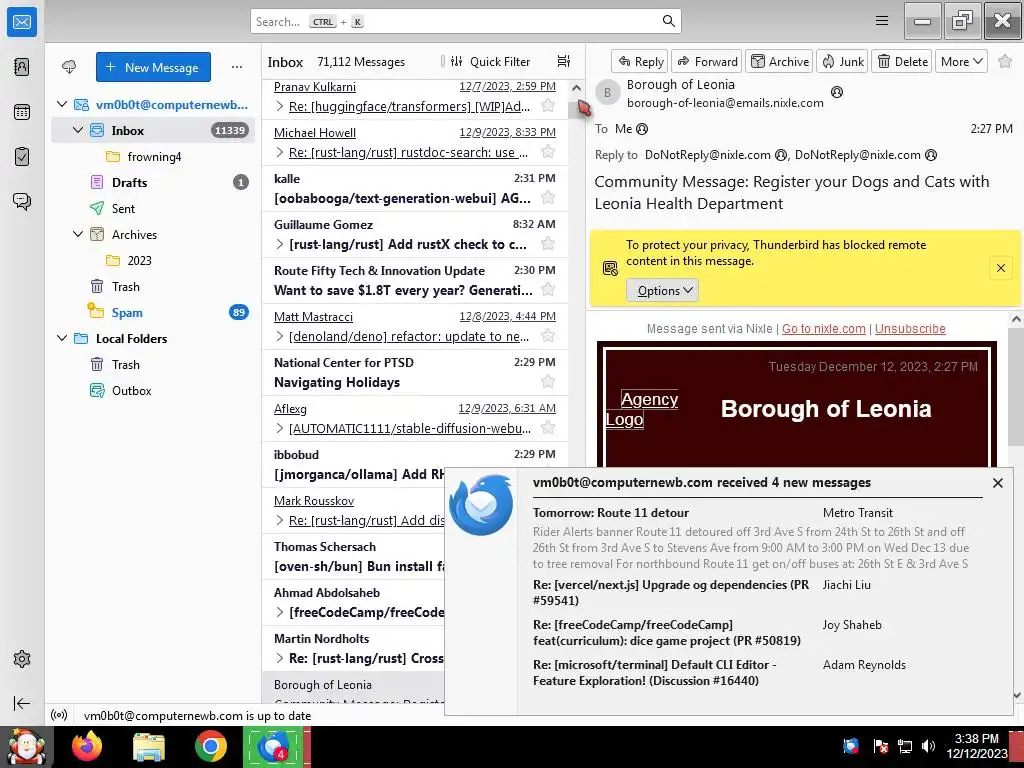Star the Matt Mastracci message
The height and width of the screenshot is (768, 1024).
point(549,336)
